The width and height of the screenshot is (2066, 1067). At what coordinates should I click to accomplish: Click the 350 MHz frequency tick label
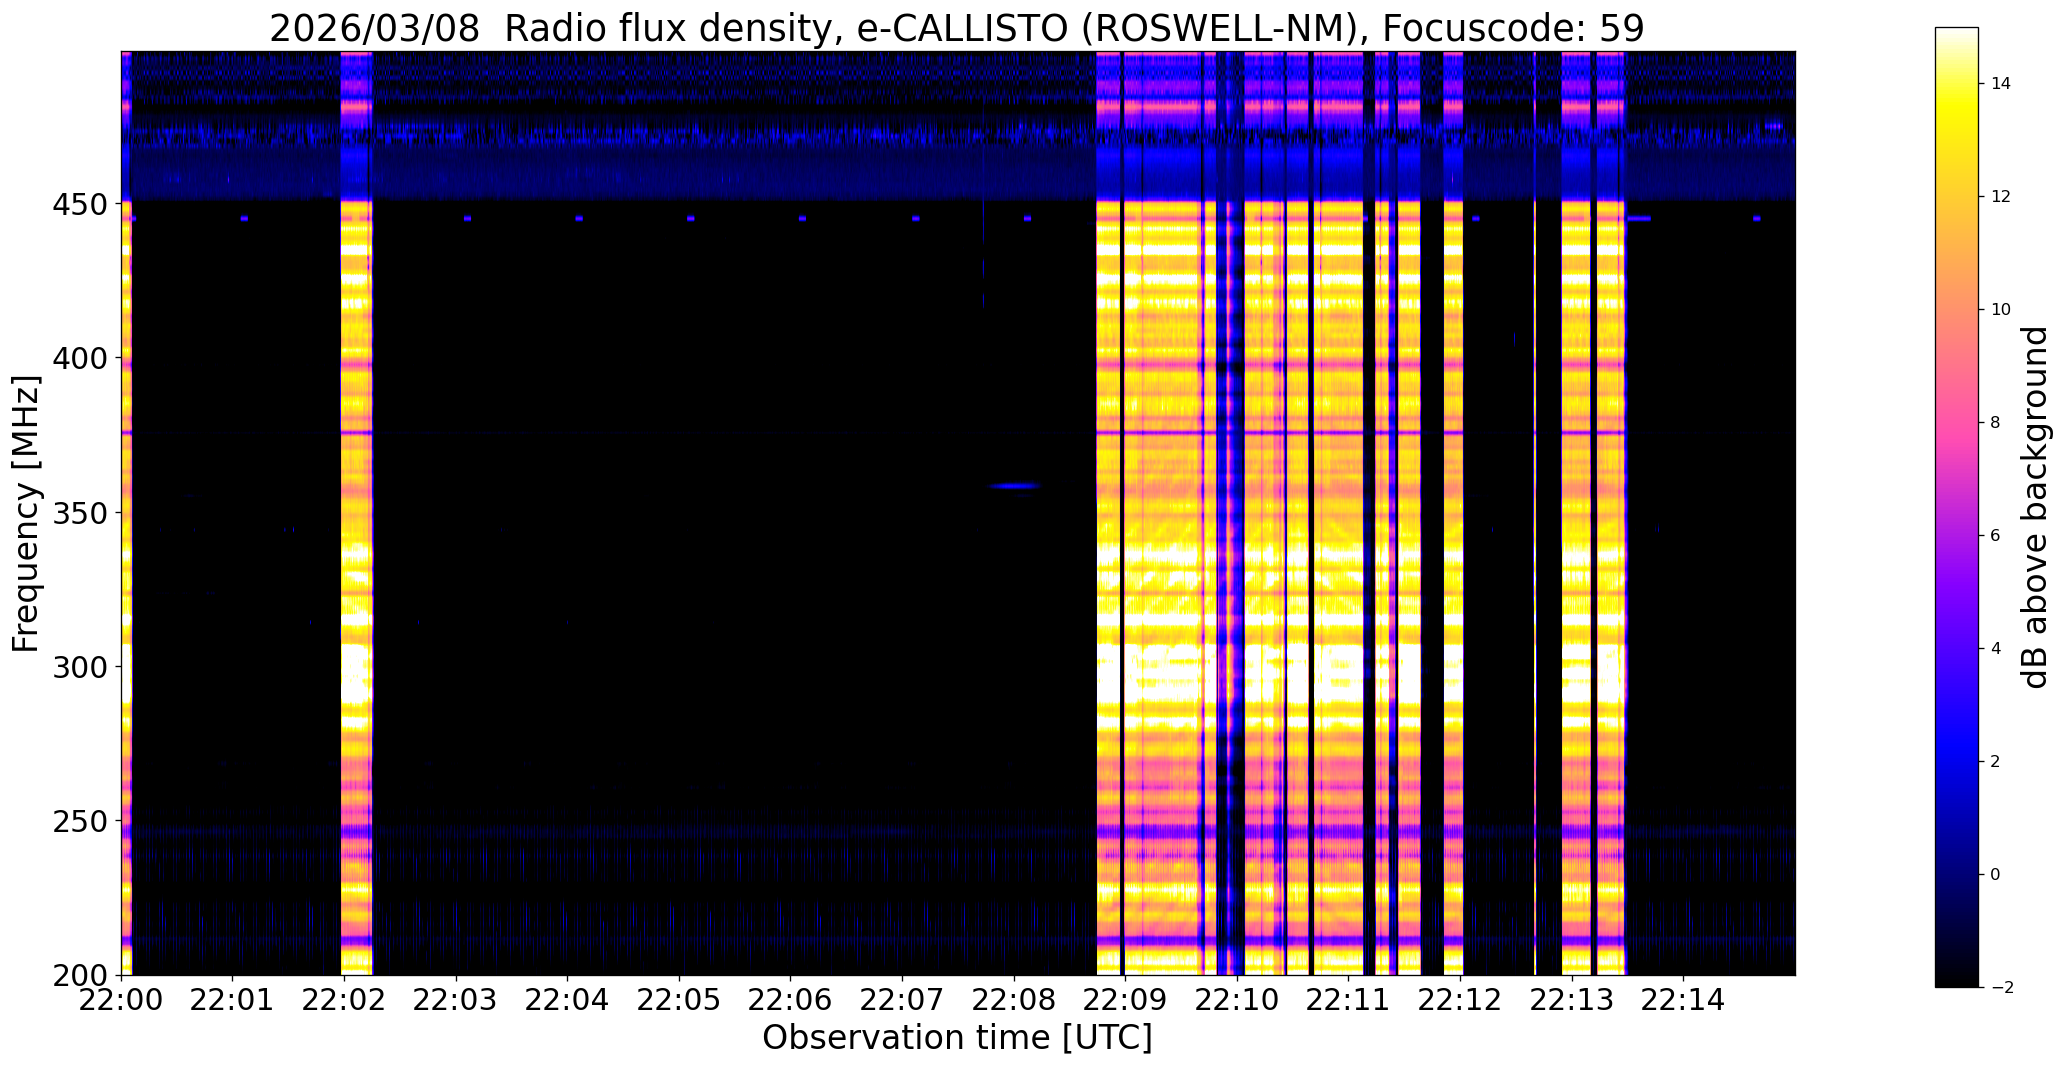82,513
